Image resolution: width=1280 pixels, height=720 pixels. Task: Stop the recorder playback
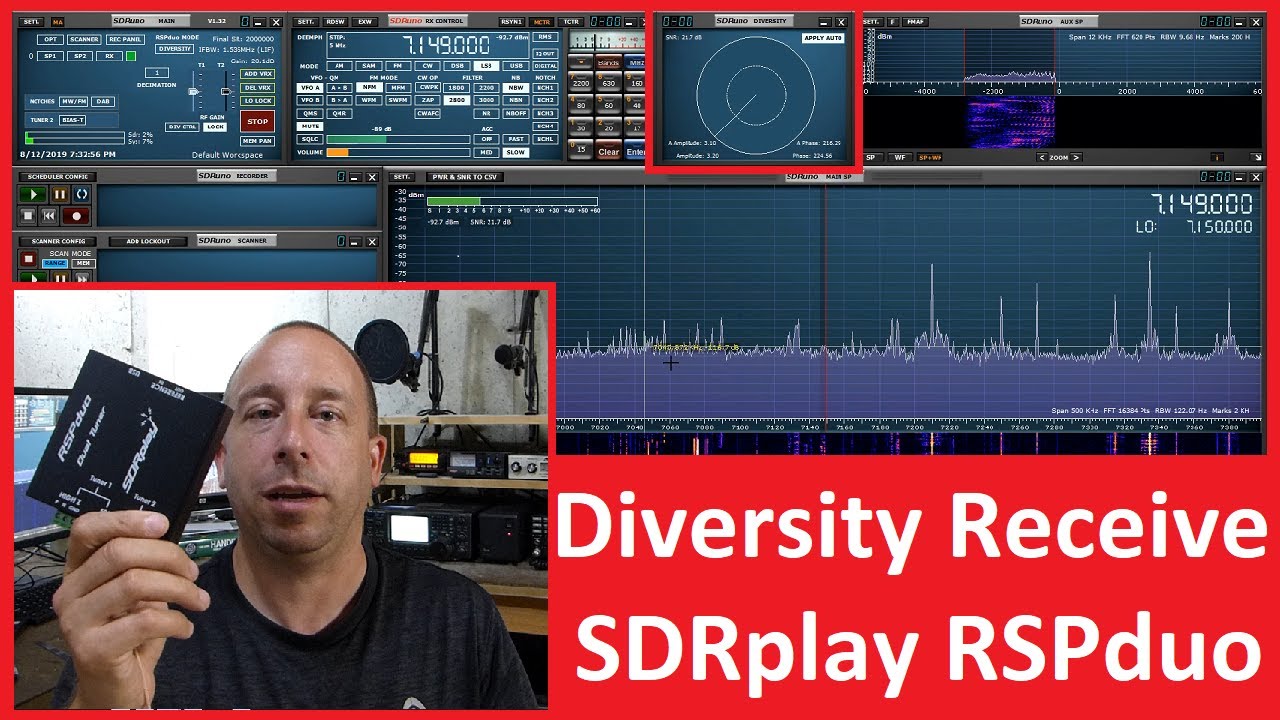coord(28,216)
